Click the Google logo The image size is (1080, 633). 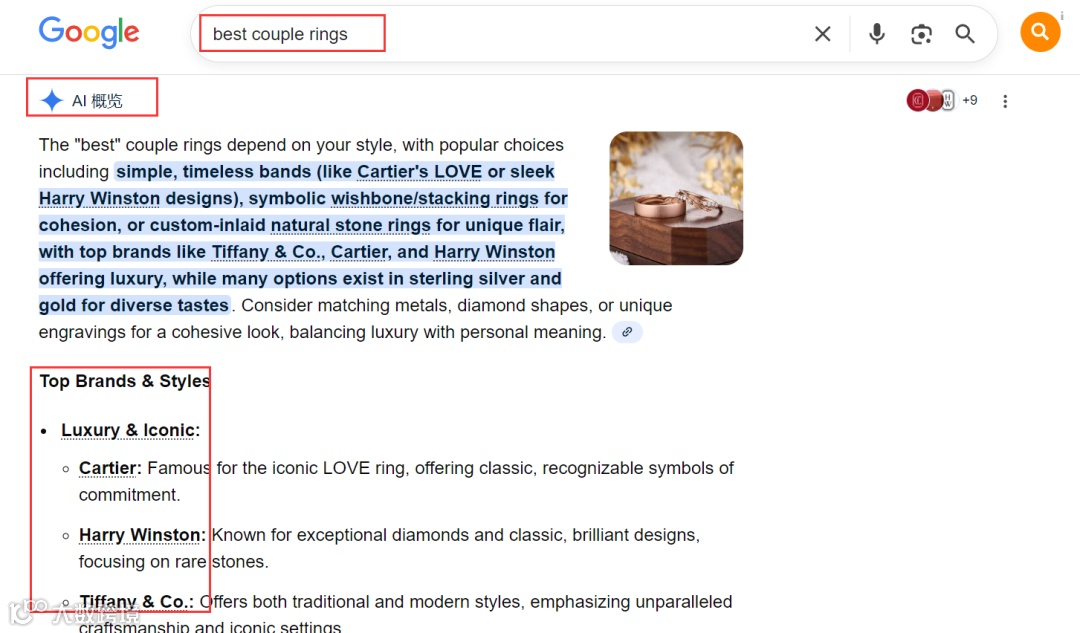point(89,32)
